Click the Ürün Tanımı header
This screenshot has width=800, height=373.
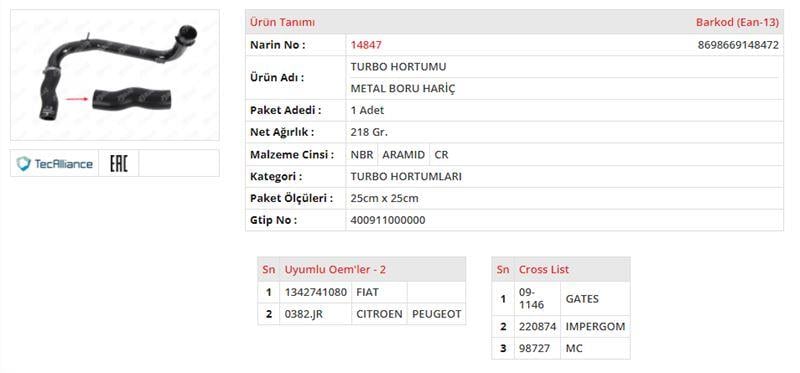(x=282, y=22)
